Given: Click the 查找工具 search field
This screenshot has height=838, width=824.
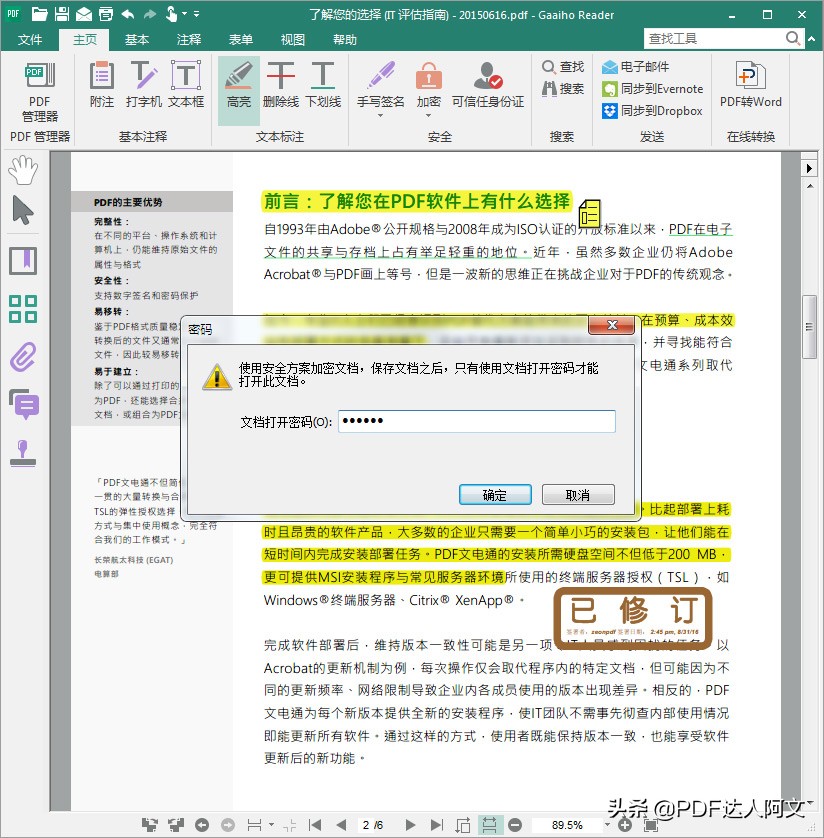Looking at the screenshot, I should [713, 38].
